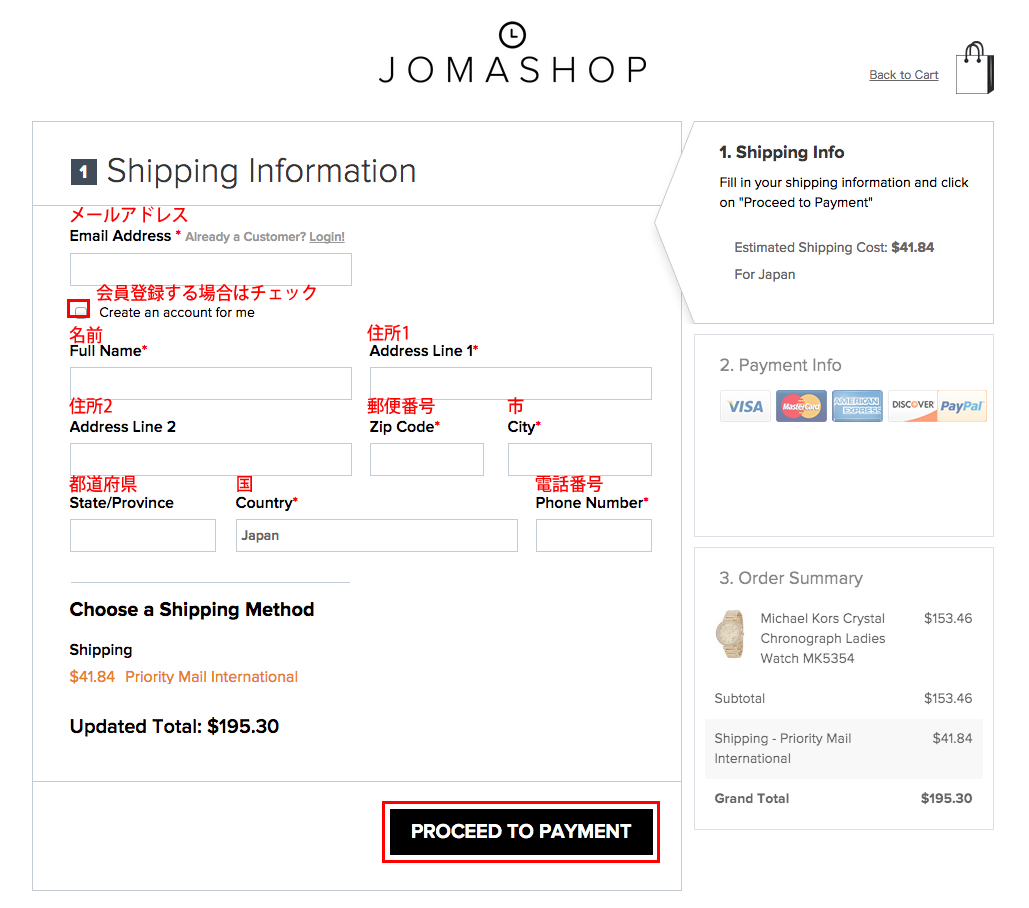This screenshot has width=1029, height=908.
Task: Focus the Email Address input field
Action: coord(211,270)
